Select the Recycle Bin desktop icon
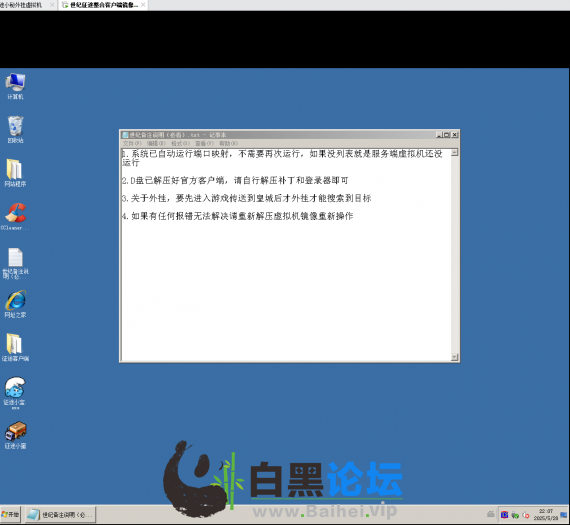570x525 pixels. 15,129
